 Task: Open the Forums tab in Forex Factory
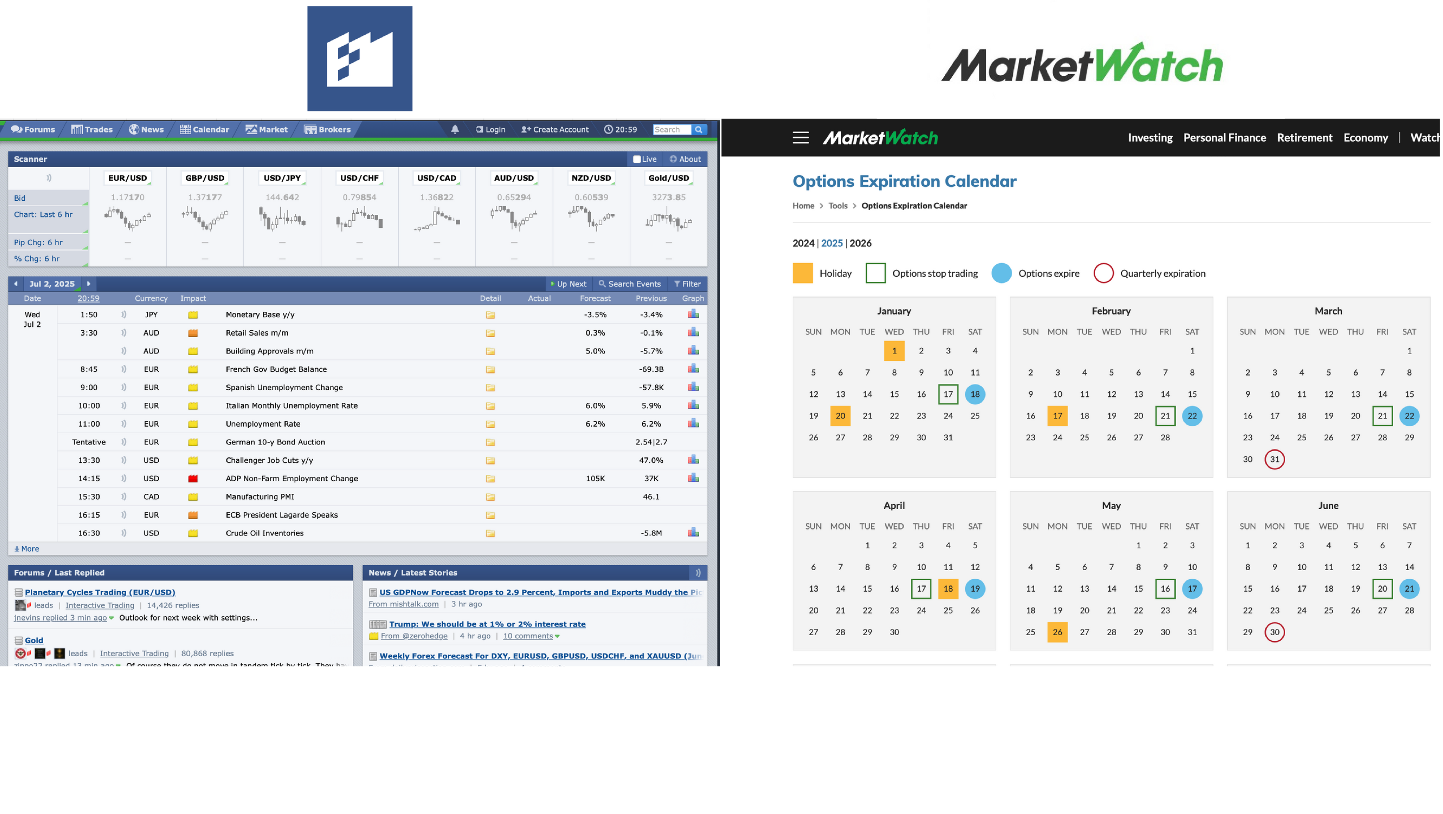pos(33,129)
